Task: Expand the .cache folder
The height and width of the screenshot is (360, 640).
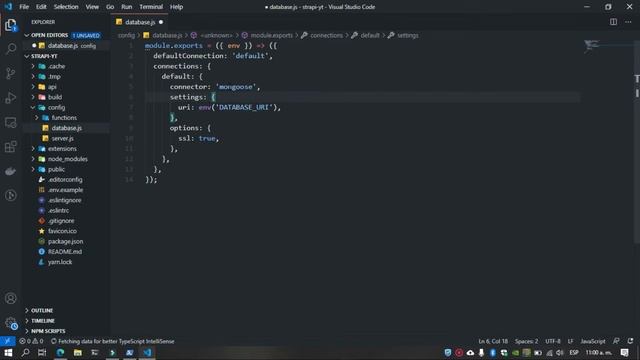Action: [56, 66]
